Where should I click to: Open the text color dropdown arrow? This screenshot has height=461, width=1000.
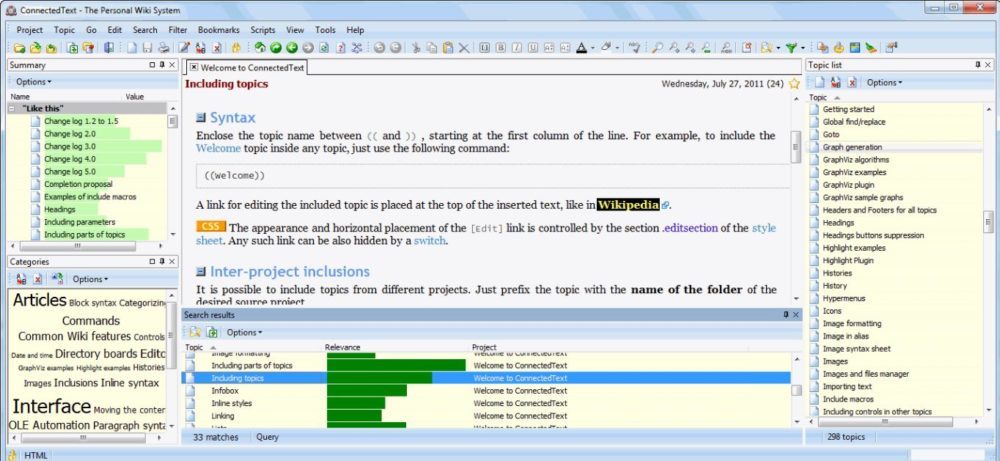[593, 47]
